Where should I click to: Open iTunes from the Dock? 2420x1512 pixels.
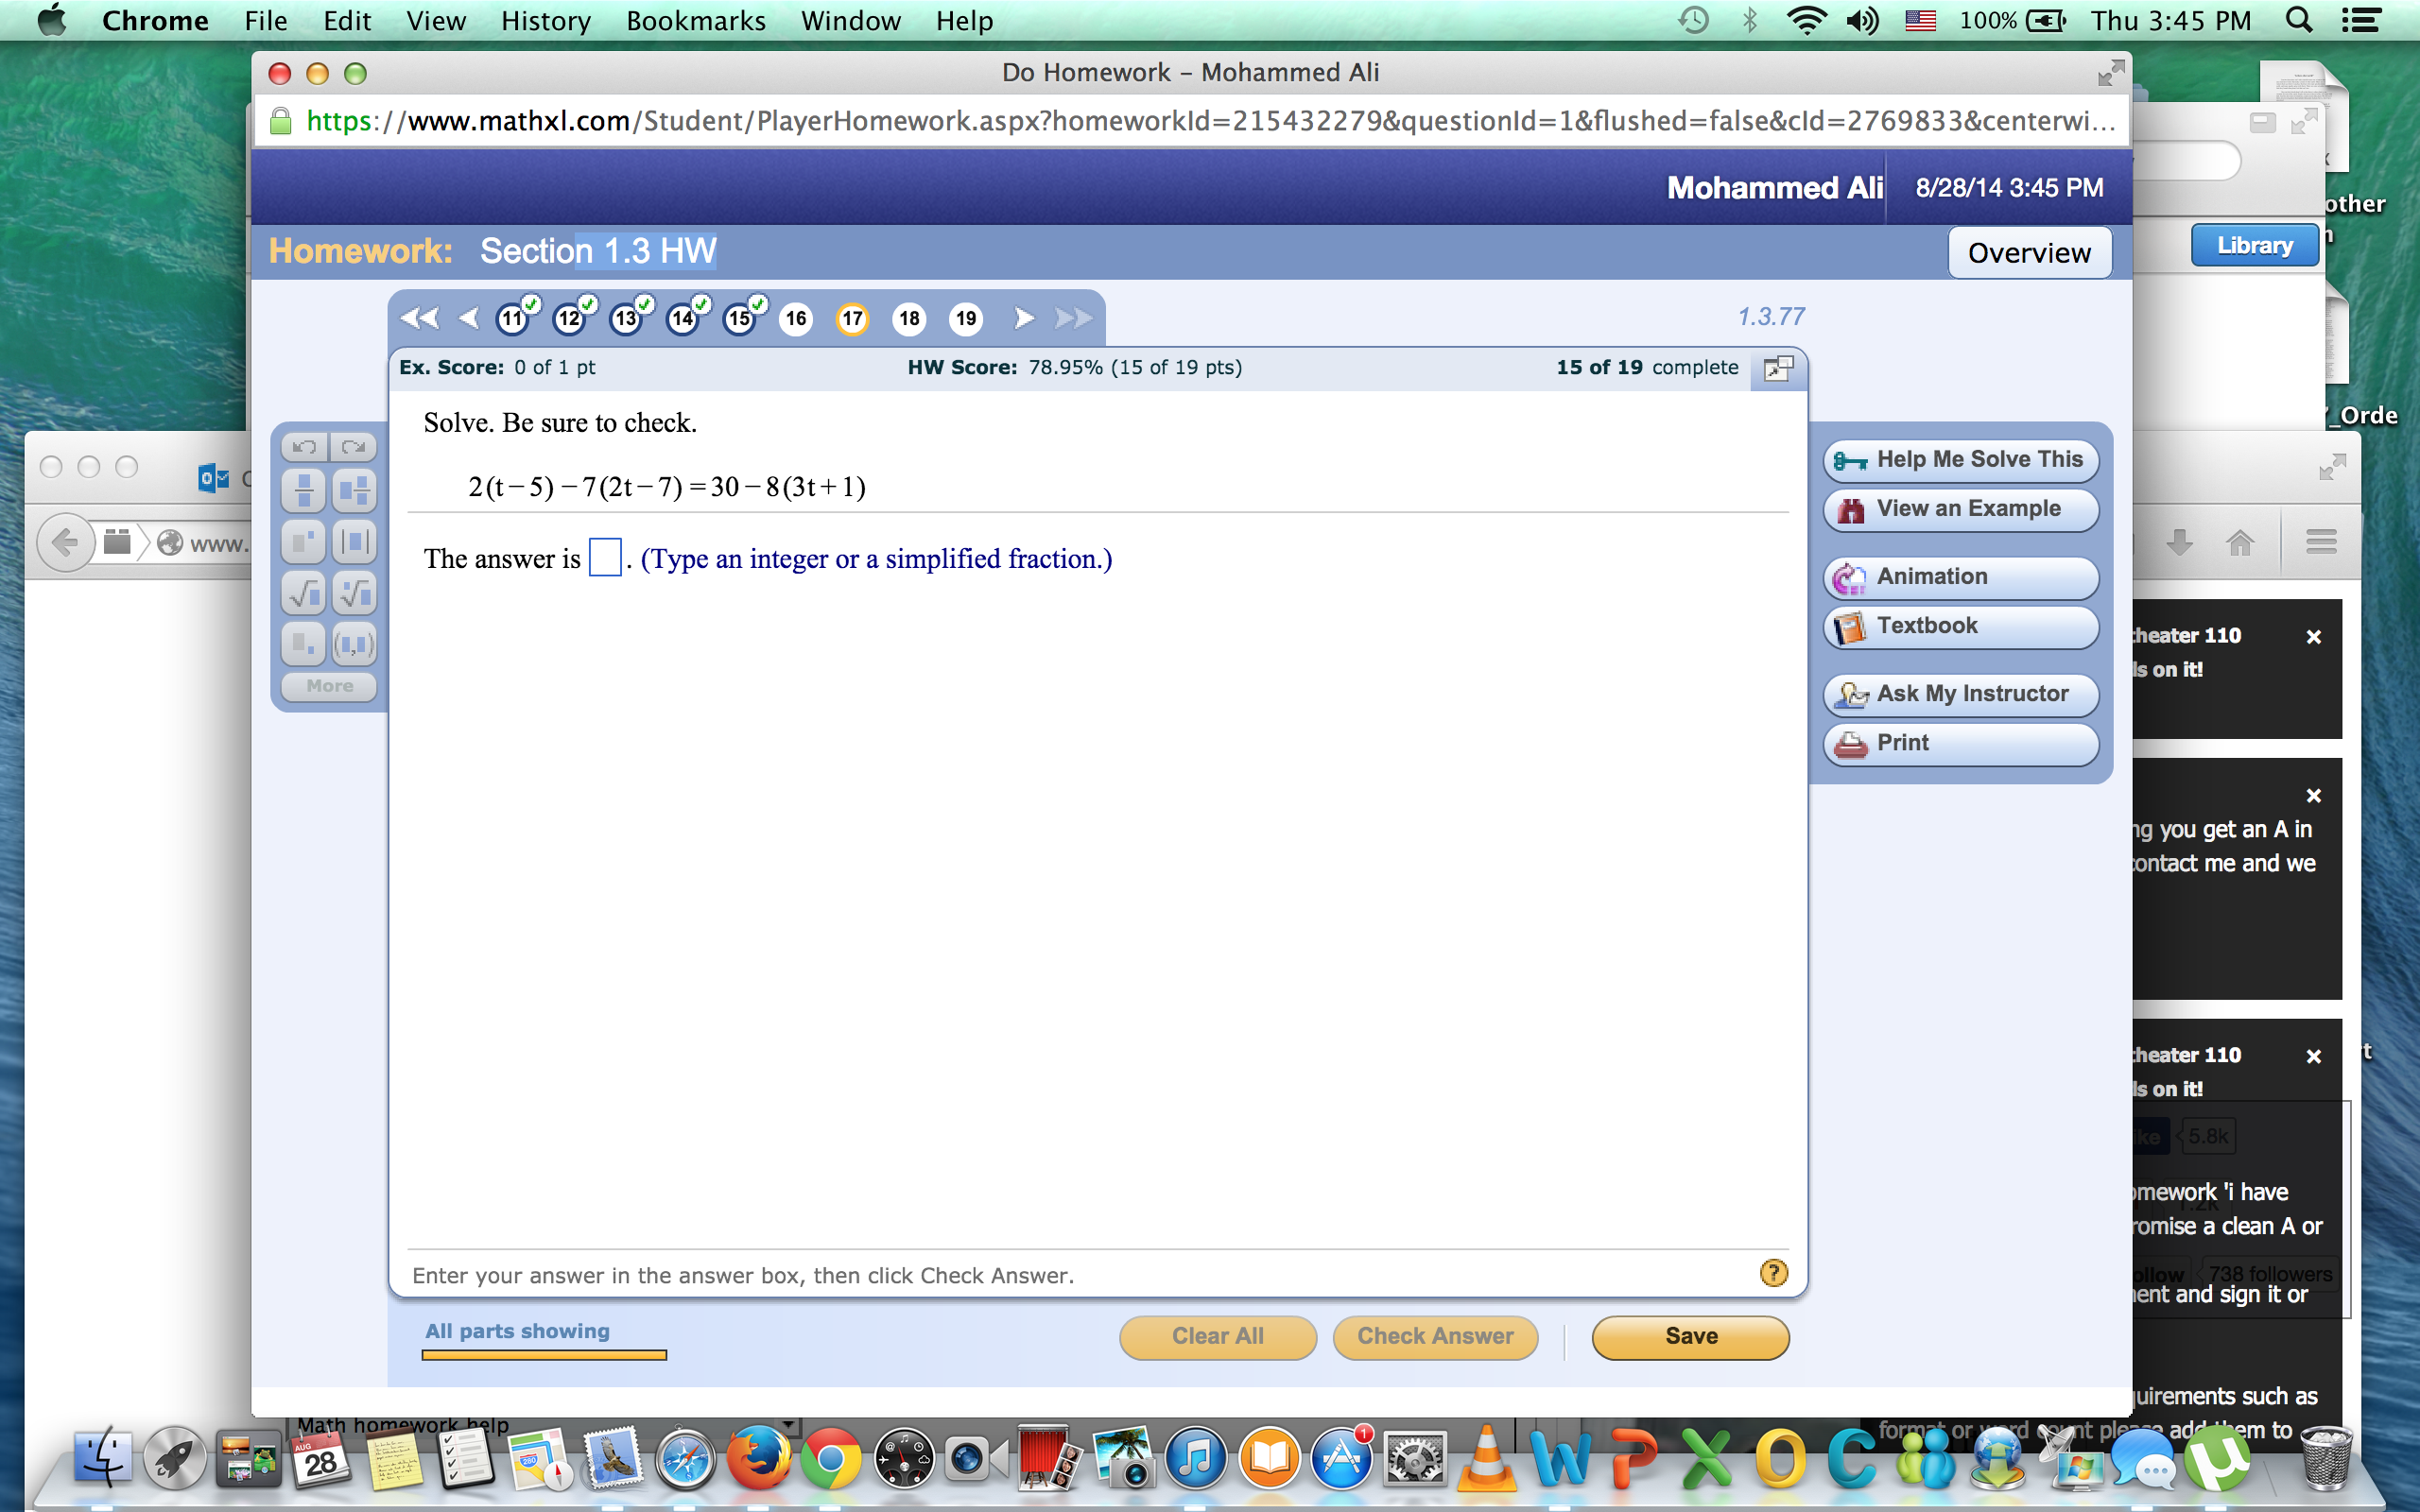click(x=1195, y=1460)
